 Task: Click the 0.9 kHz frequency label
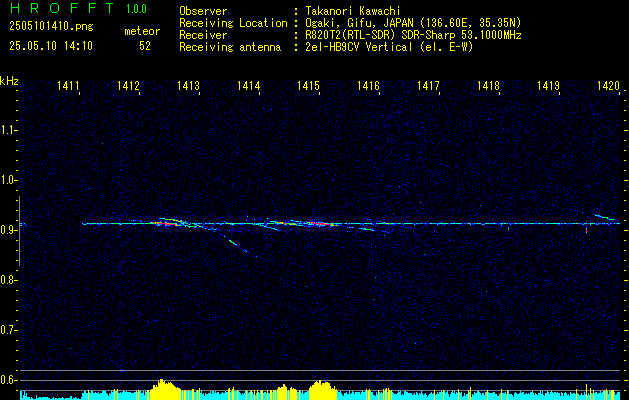click(x=8, y=230)
